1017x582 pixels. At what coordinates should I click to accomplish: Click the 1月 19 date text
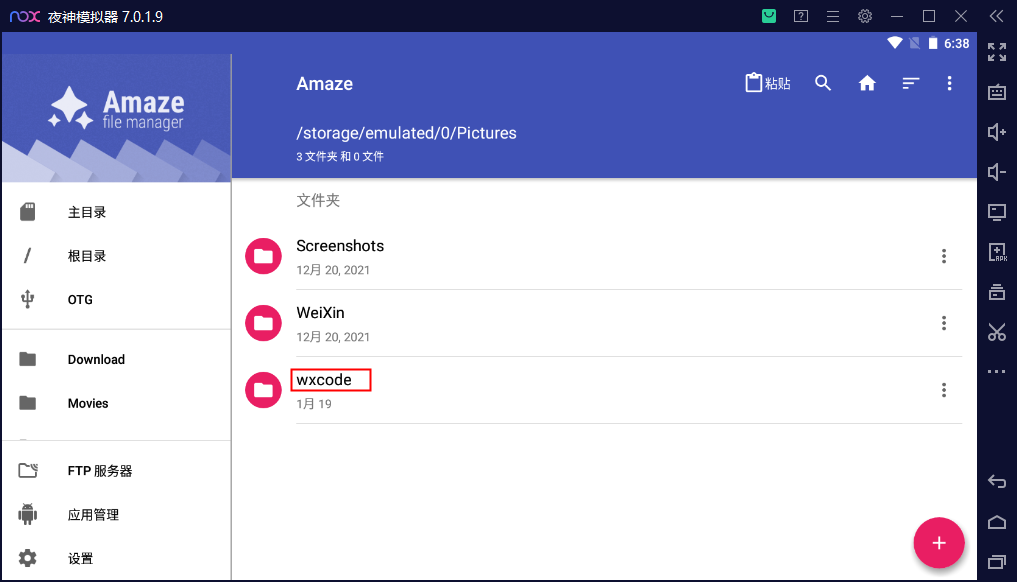314,404
